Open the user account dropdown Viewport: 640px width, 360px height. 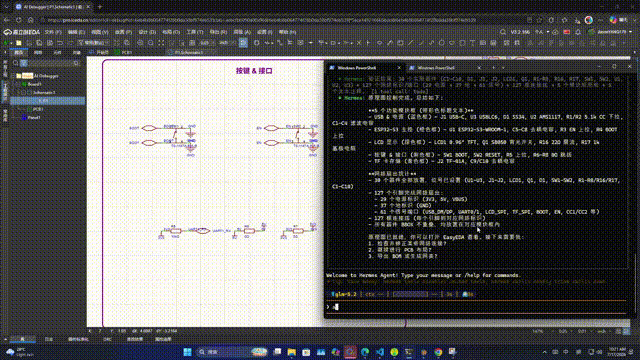(x=611, y=32)
